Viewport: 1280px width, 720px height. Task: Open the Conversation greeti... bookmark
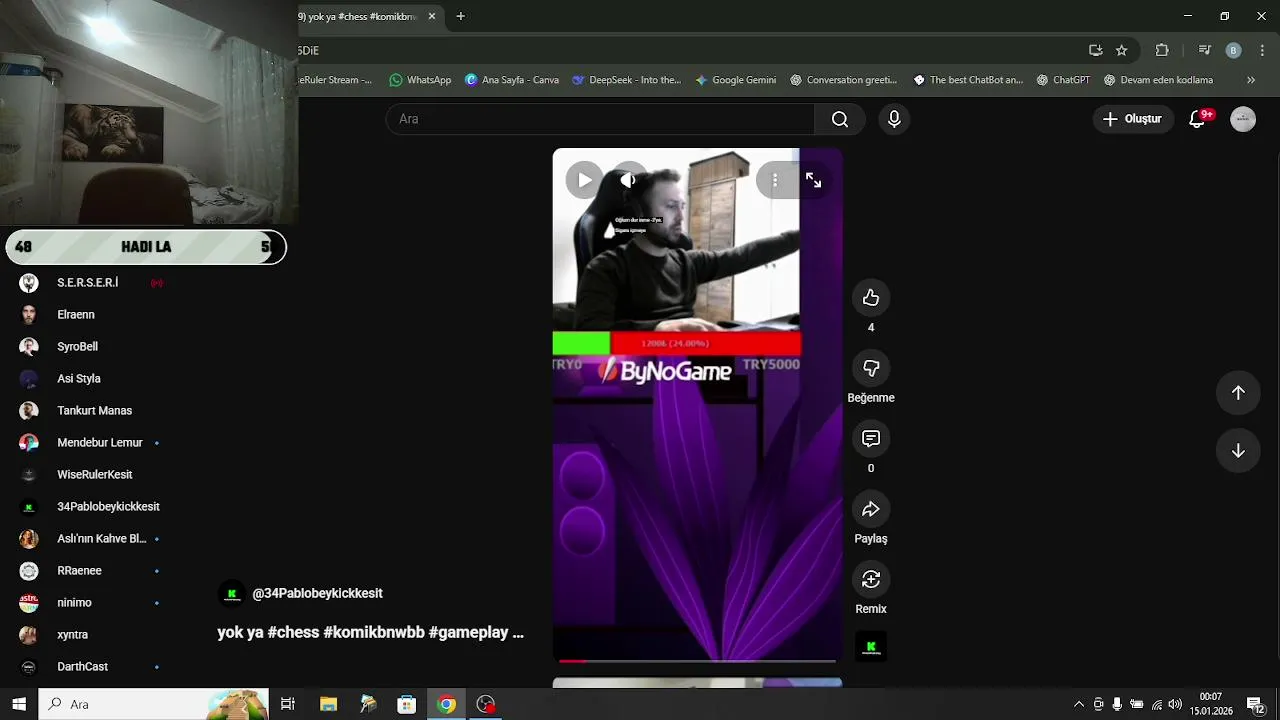coord(843,80)
